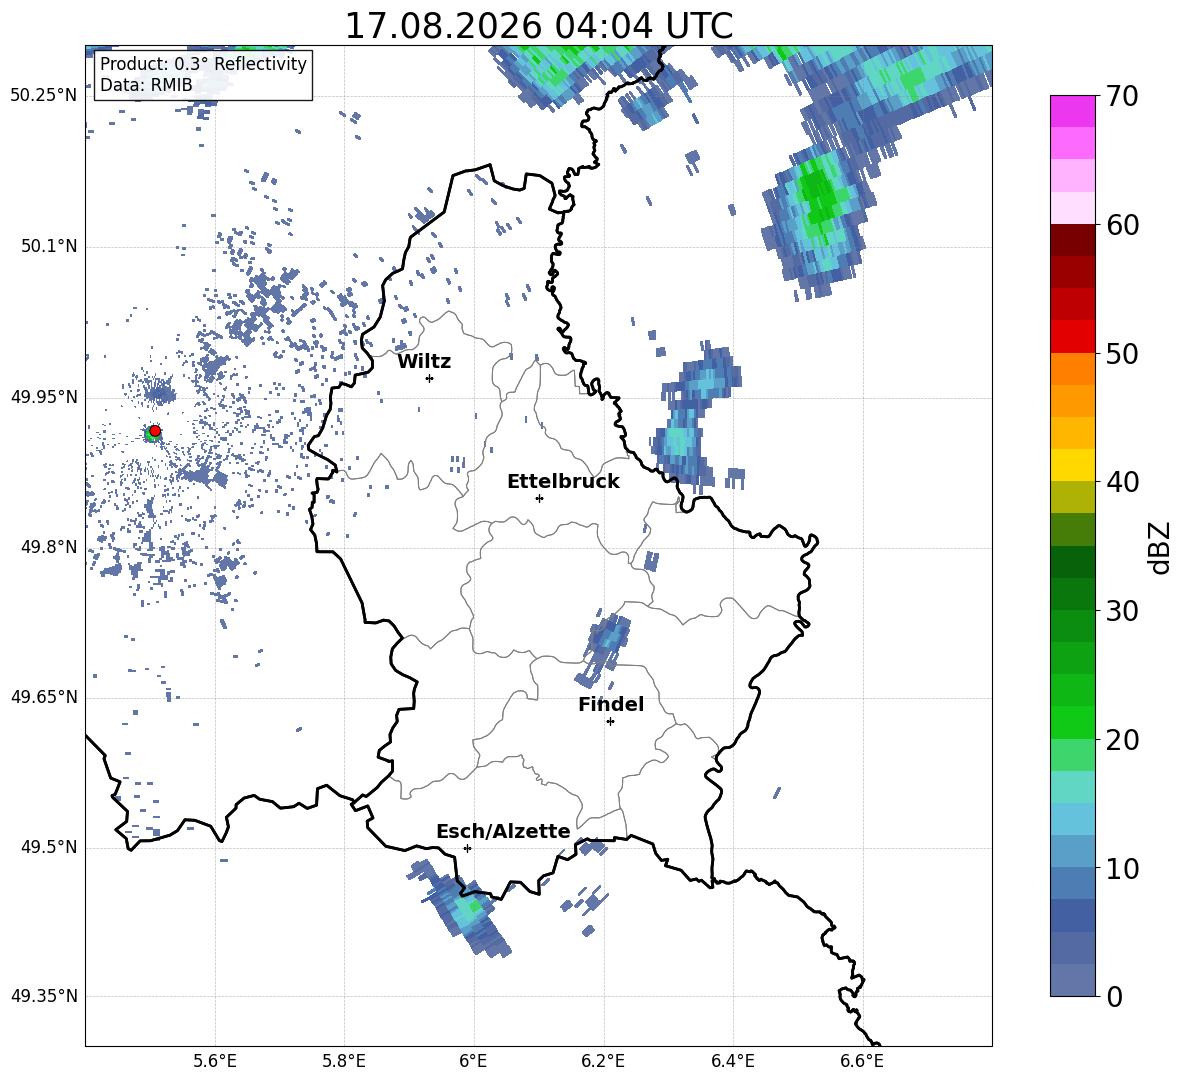Click the red radar site marker dot
This screenshot has height=1081, width=1184.
tap(155, 430)
